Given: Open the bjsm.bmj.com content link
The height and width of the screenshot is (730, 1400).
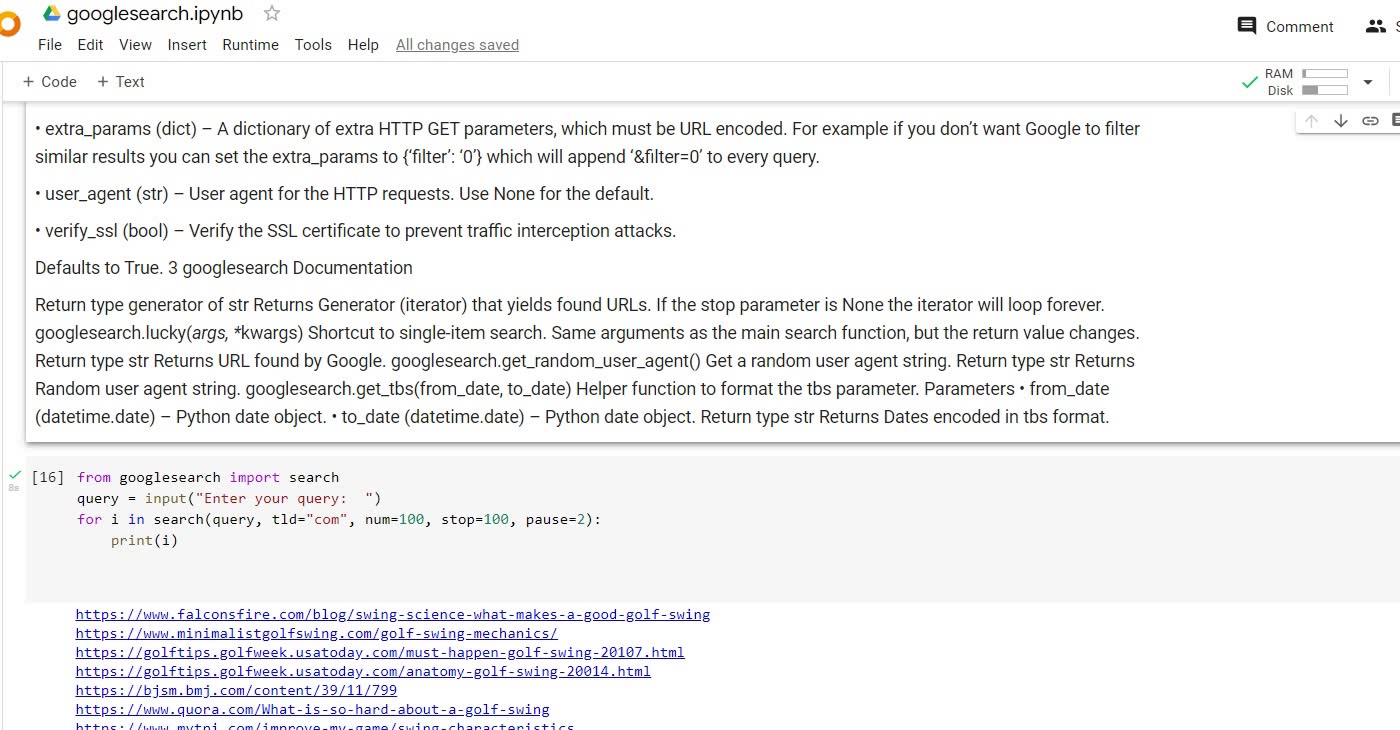Looking at the screenshot, I should [236, 691].
